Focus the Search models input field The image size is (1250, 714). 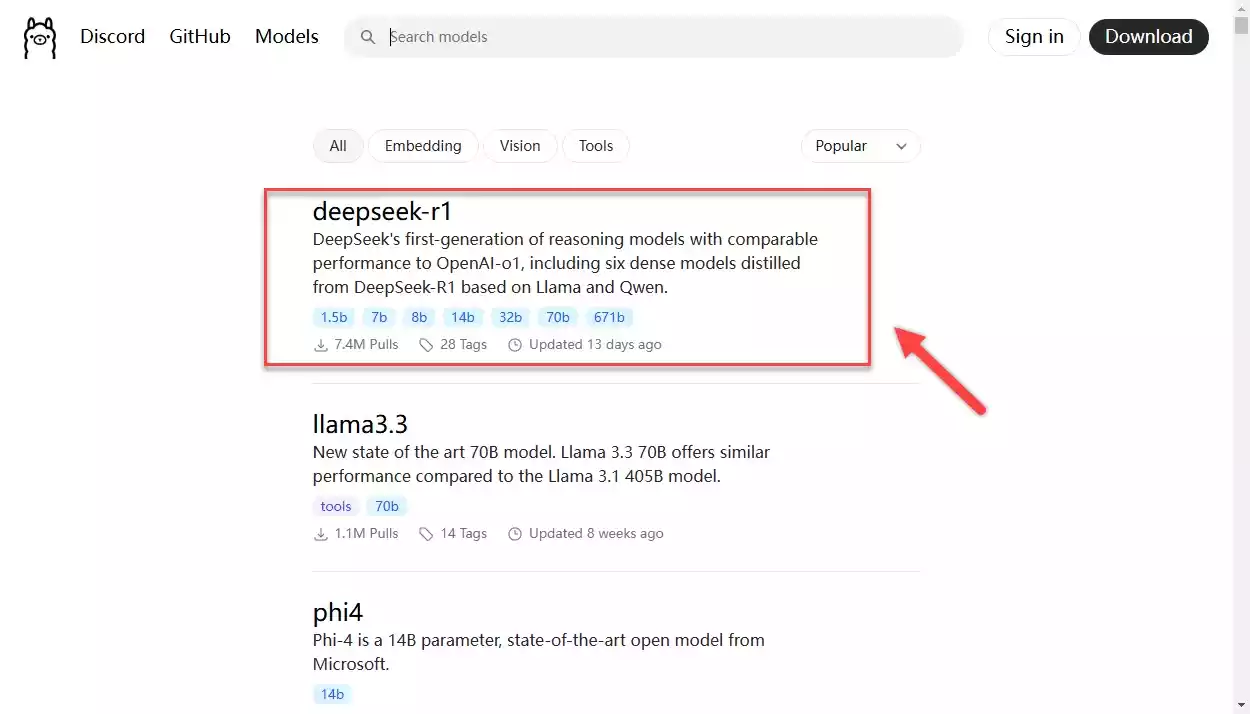[654, 37]
